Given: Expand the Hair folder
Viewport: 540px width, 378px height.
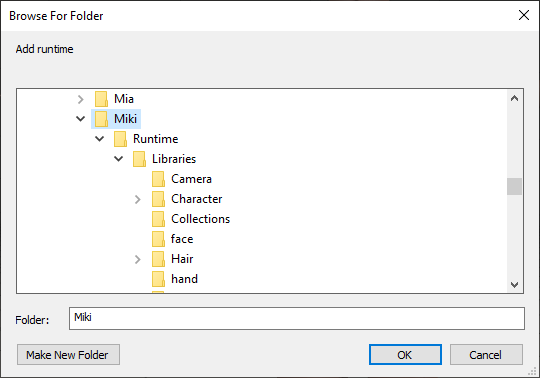Looking at the screenshot, I should click(x=138, y=259).
